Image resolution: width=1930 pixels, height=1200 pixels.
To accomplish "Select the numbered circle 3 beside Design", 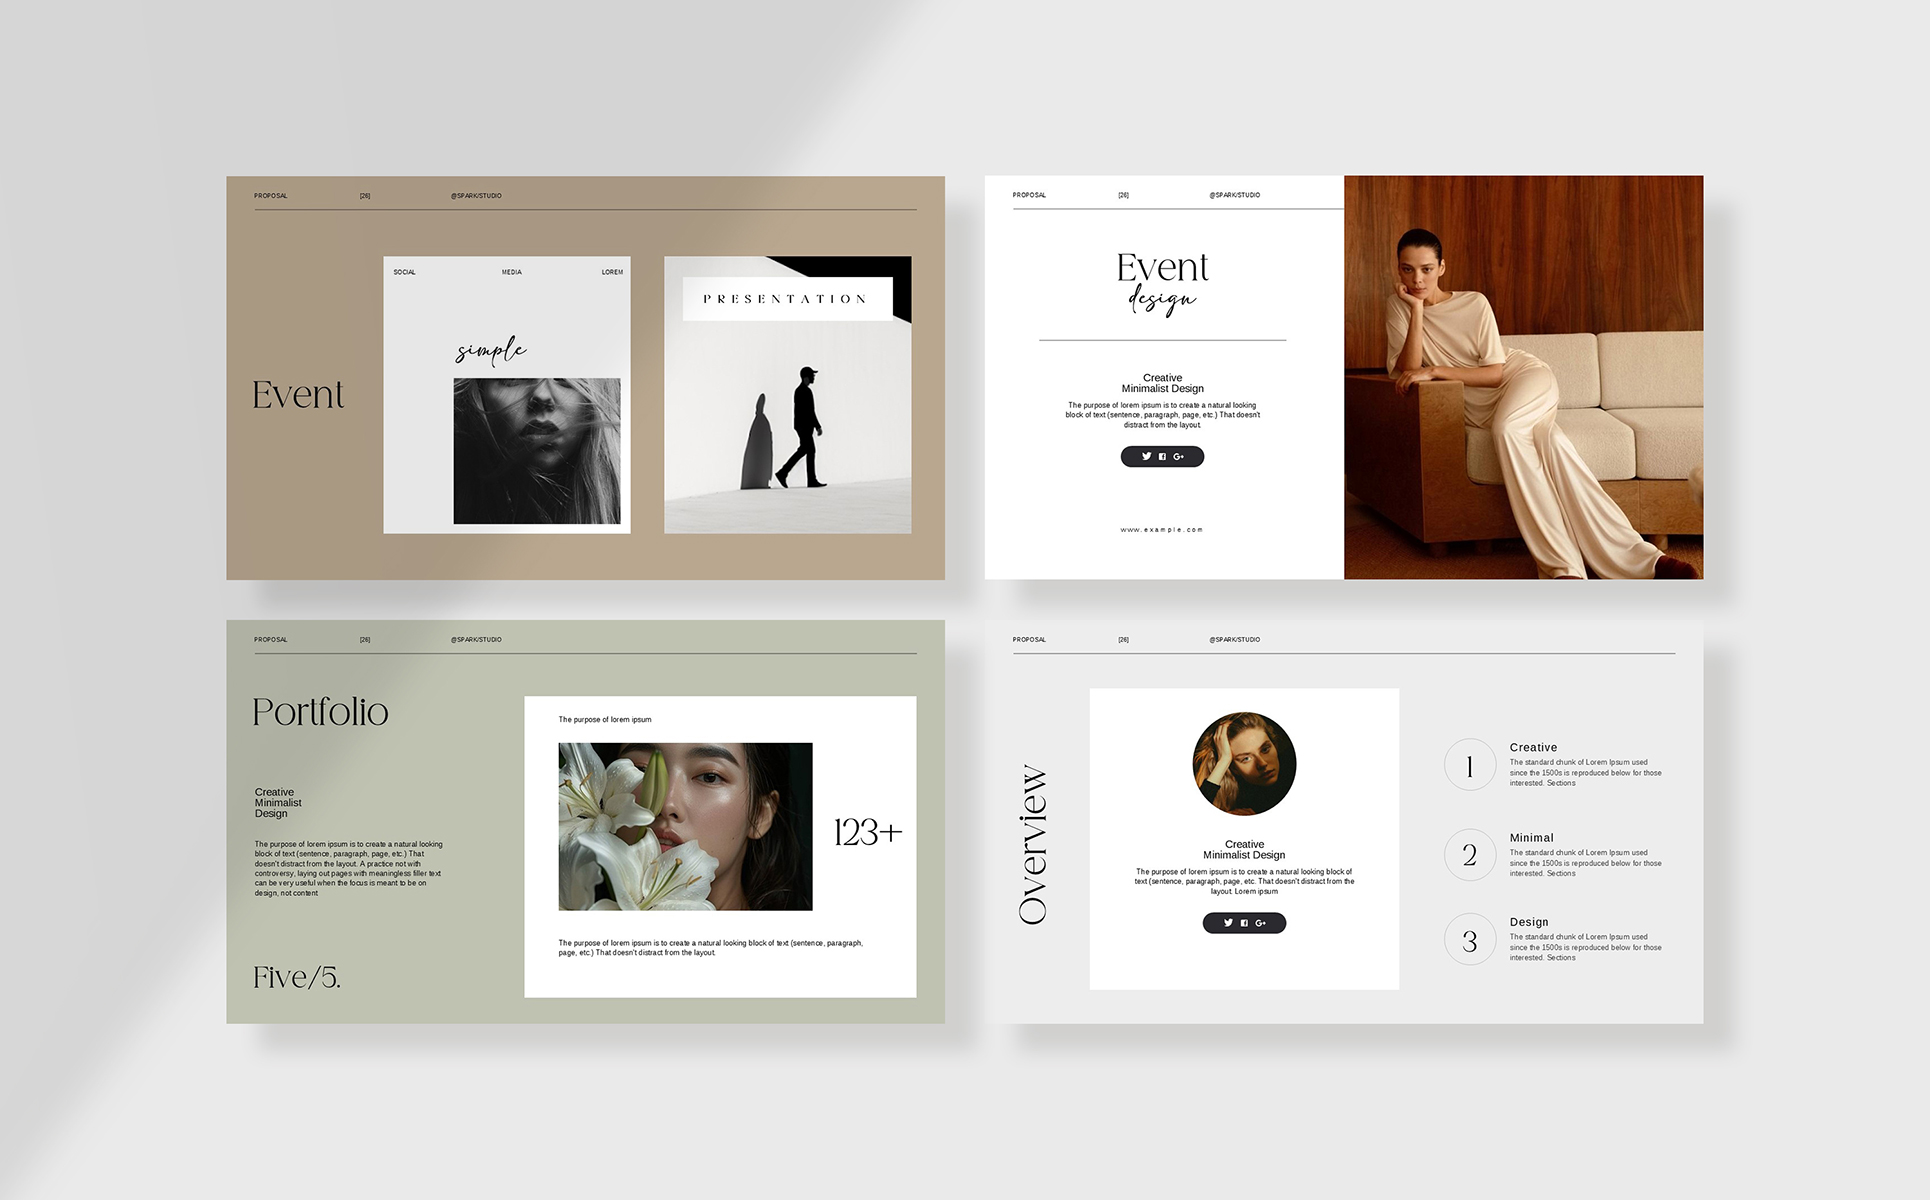I will (1469, 940).
